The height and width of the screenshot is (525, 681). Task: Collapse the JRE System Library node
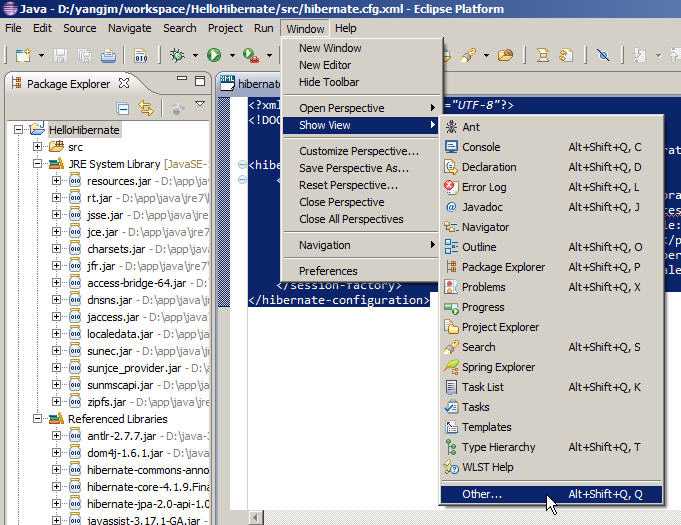click(37, 164)
